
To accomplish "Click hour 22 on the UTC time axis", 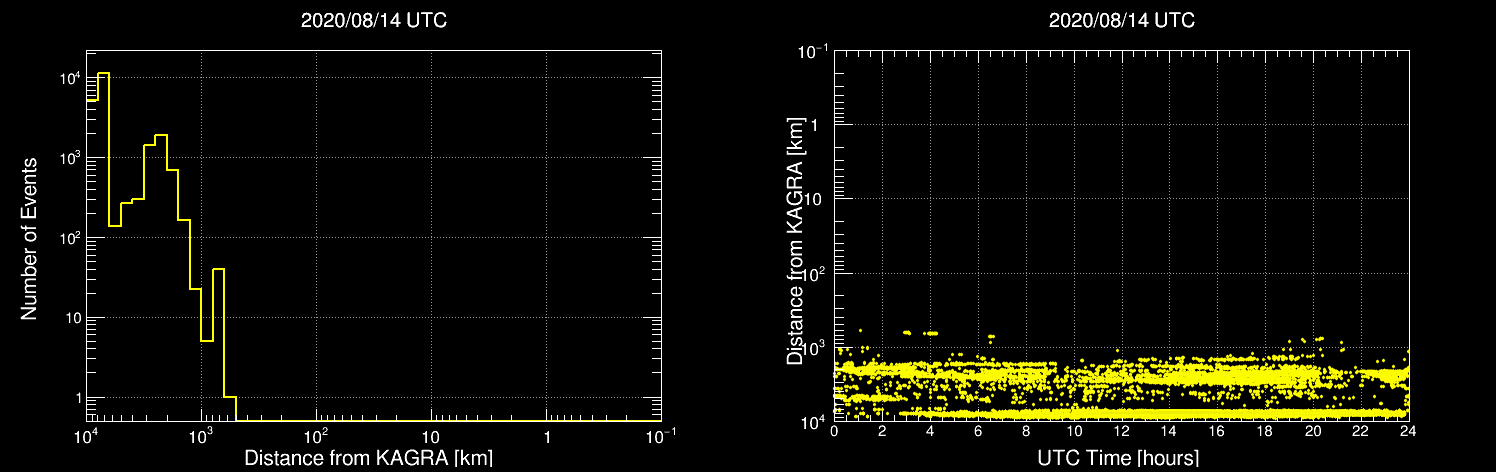I will (x=1361, y=432).
